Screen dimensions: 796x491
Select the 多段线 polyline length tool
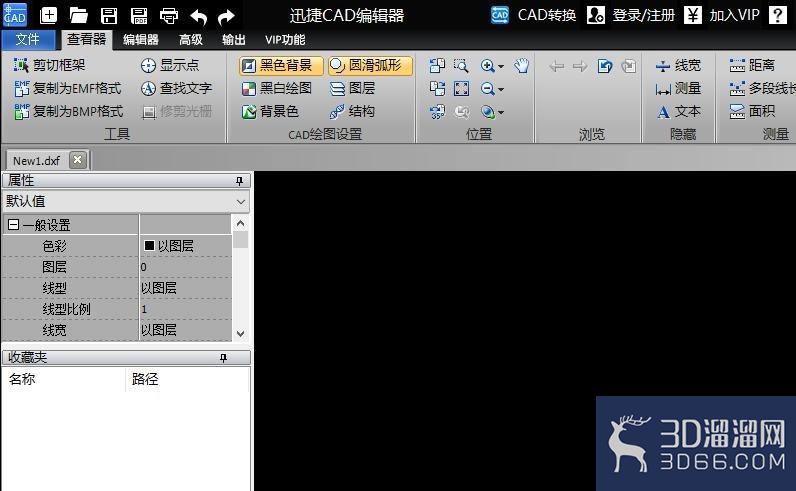tap(762, 88)
